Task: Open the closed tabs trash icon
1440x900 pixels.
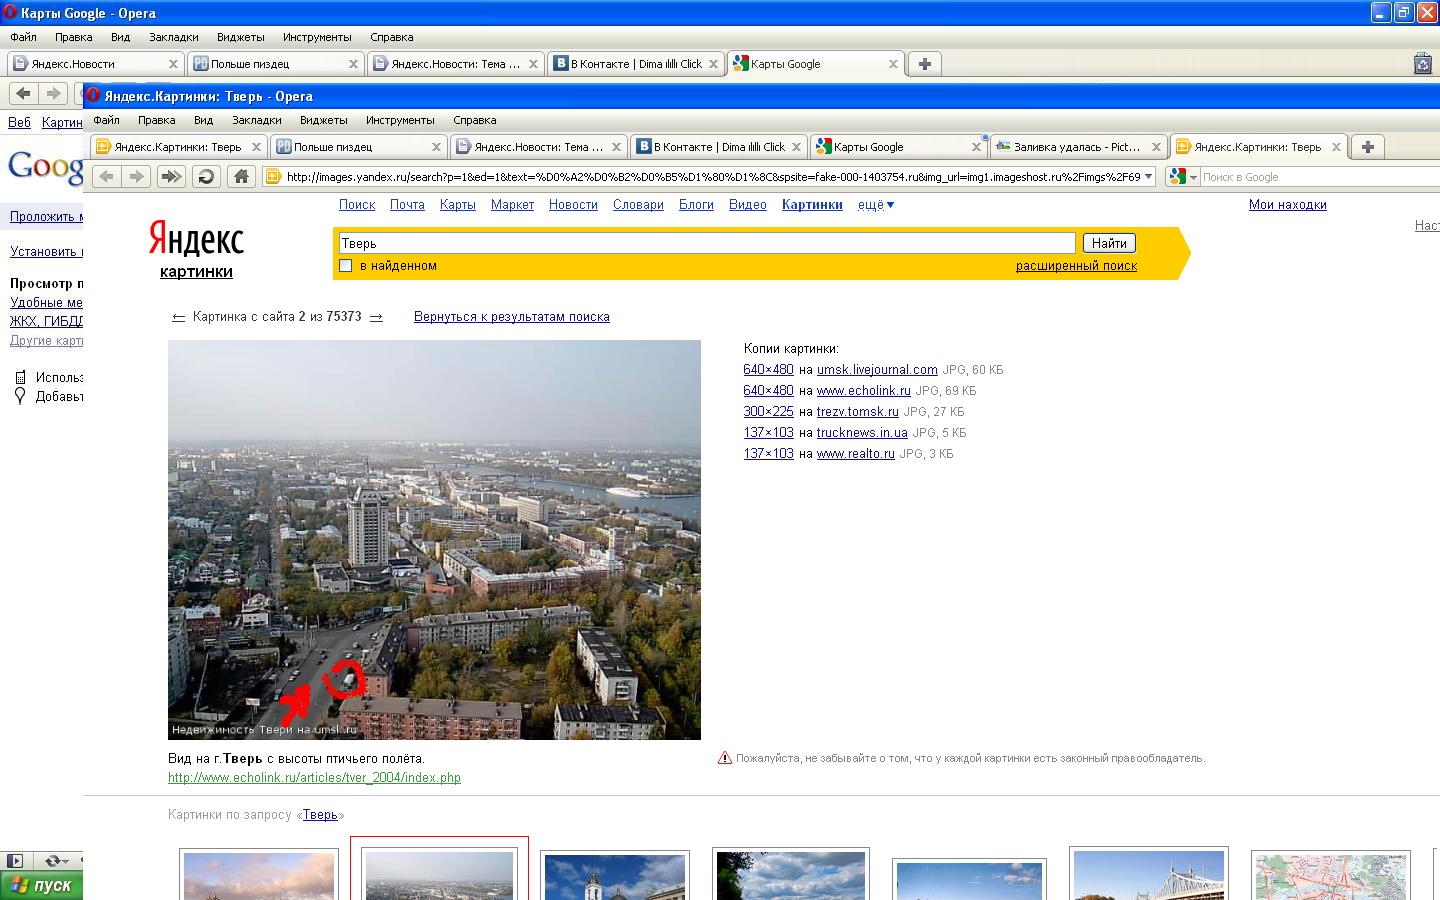Action: (x=1423, y=64)
